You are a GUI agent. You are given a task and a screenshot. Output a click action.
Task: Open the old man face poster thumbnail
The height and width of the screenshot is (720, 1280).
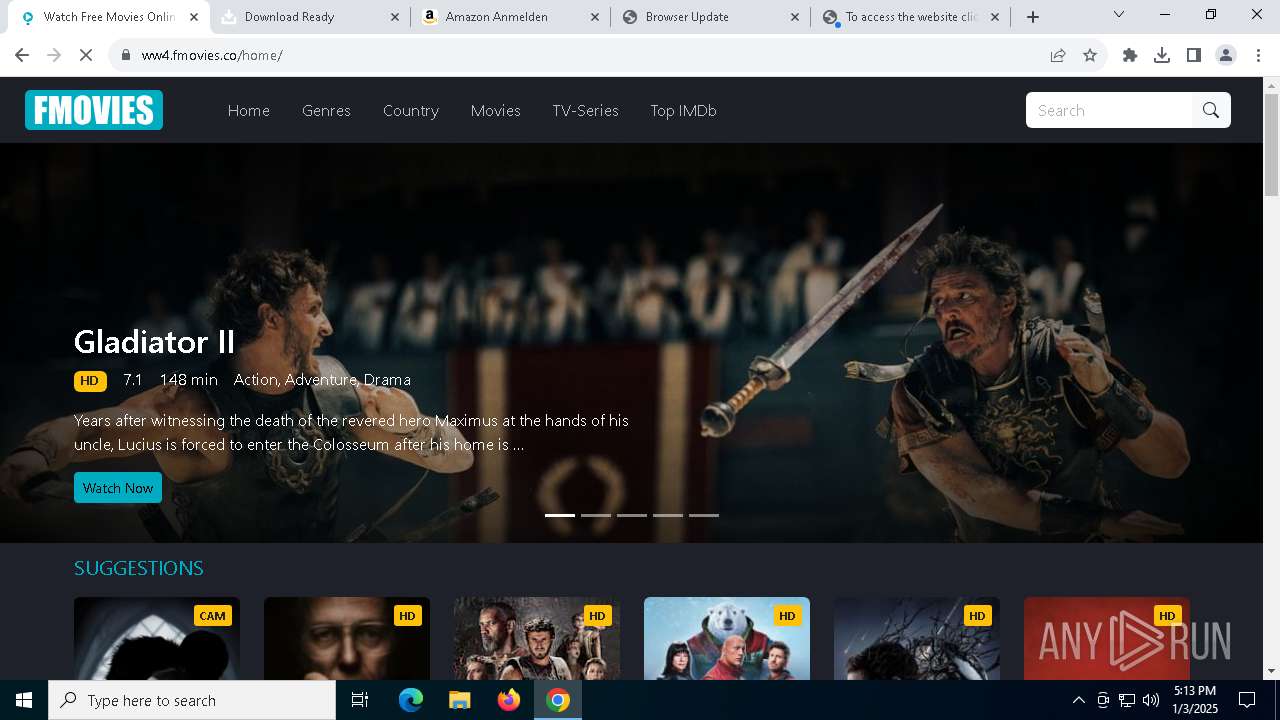(347, 638)
